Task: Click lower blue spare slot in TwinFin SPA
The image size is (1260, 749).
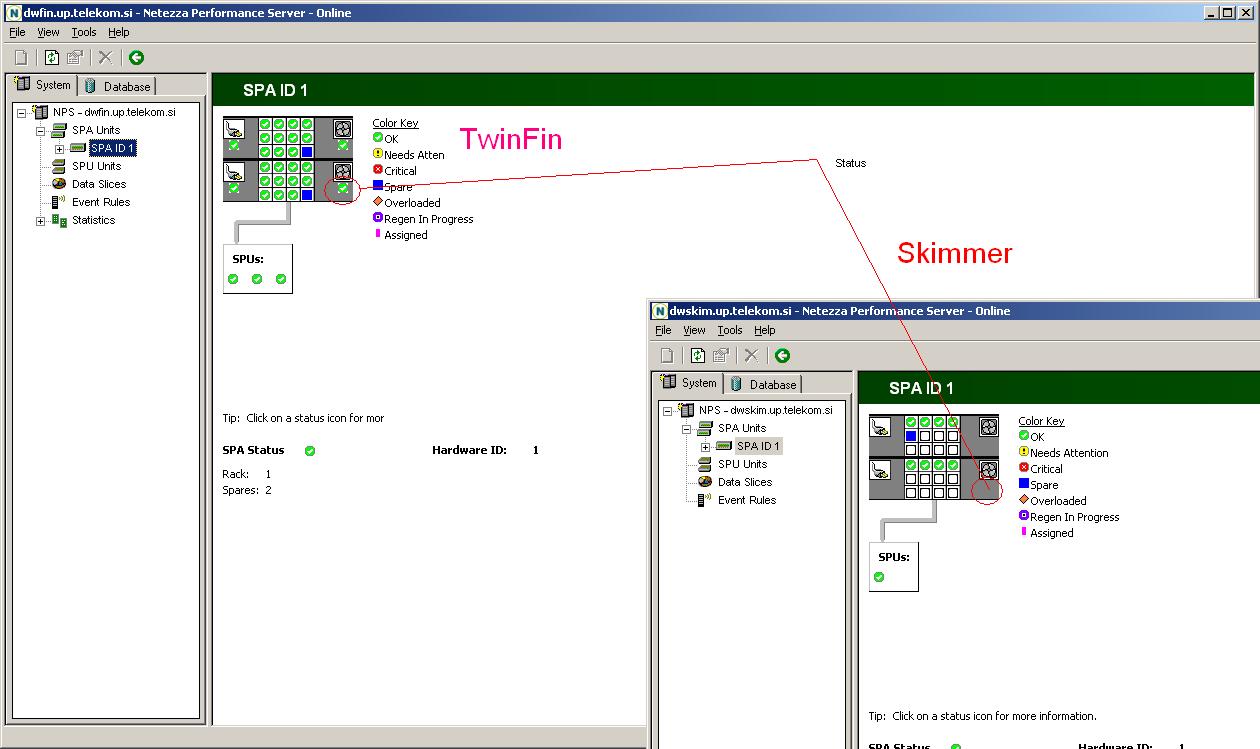Action: click(307, 195)
